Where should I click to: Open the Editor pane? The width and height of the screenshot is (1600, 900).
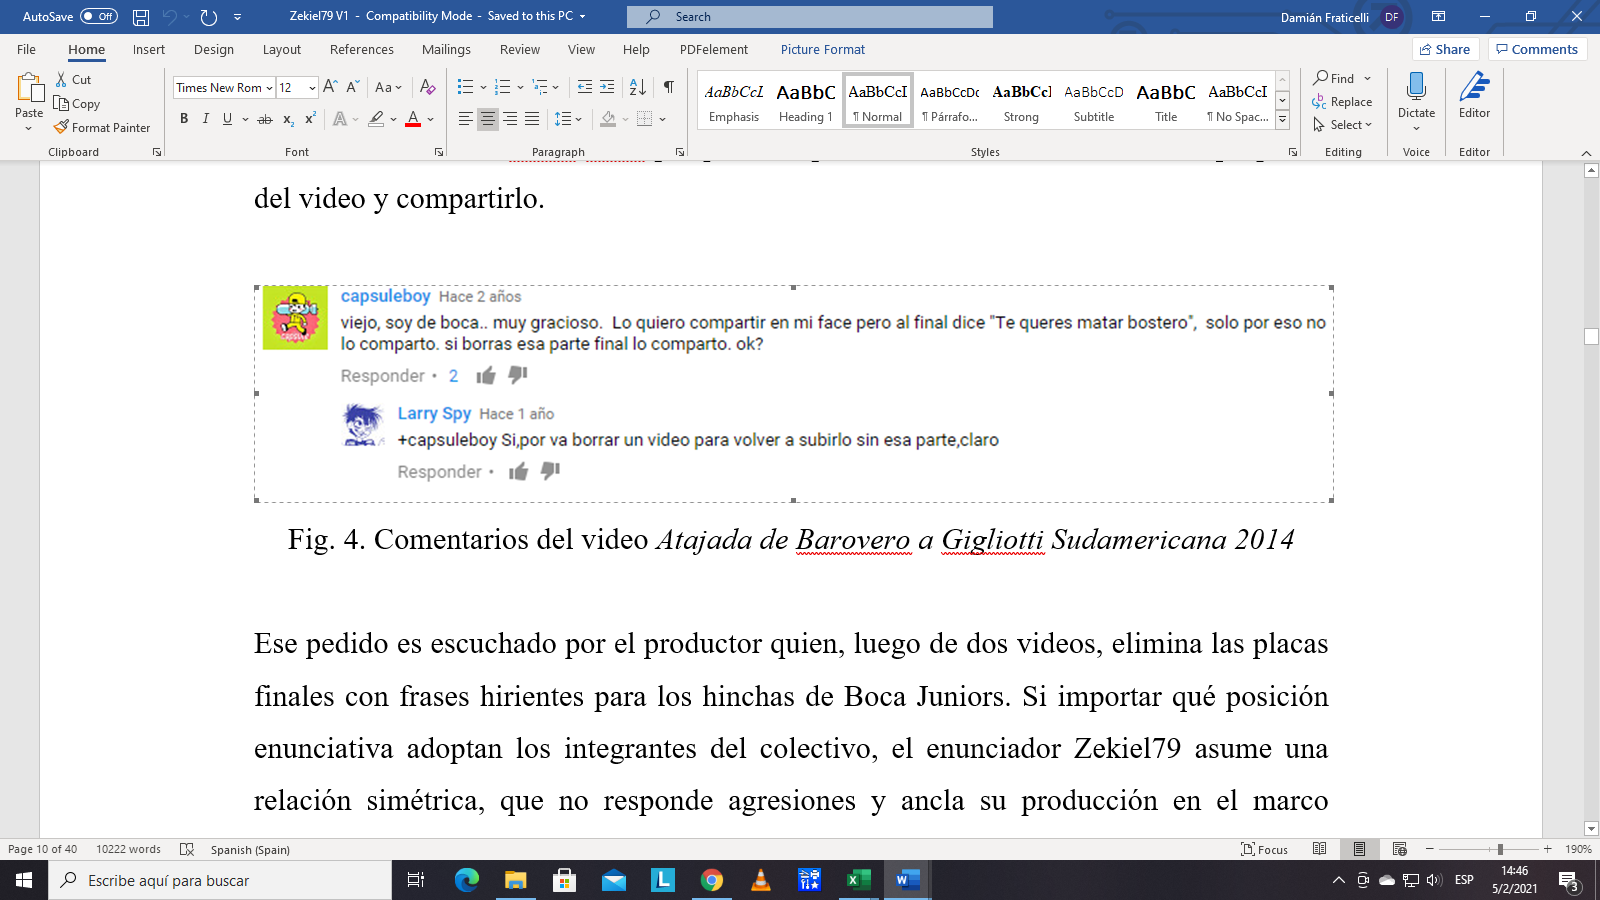1474,96
